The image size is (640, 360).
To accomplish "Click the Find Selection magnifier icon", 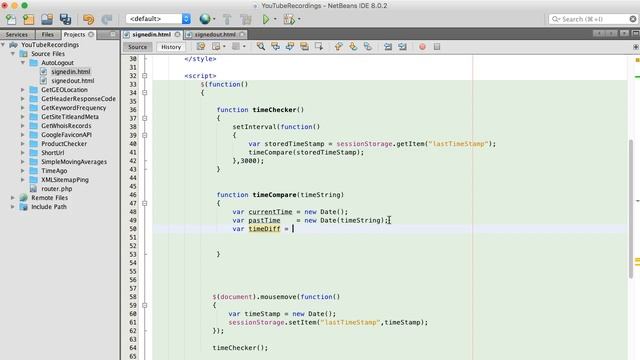I will tap(261, 47).
